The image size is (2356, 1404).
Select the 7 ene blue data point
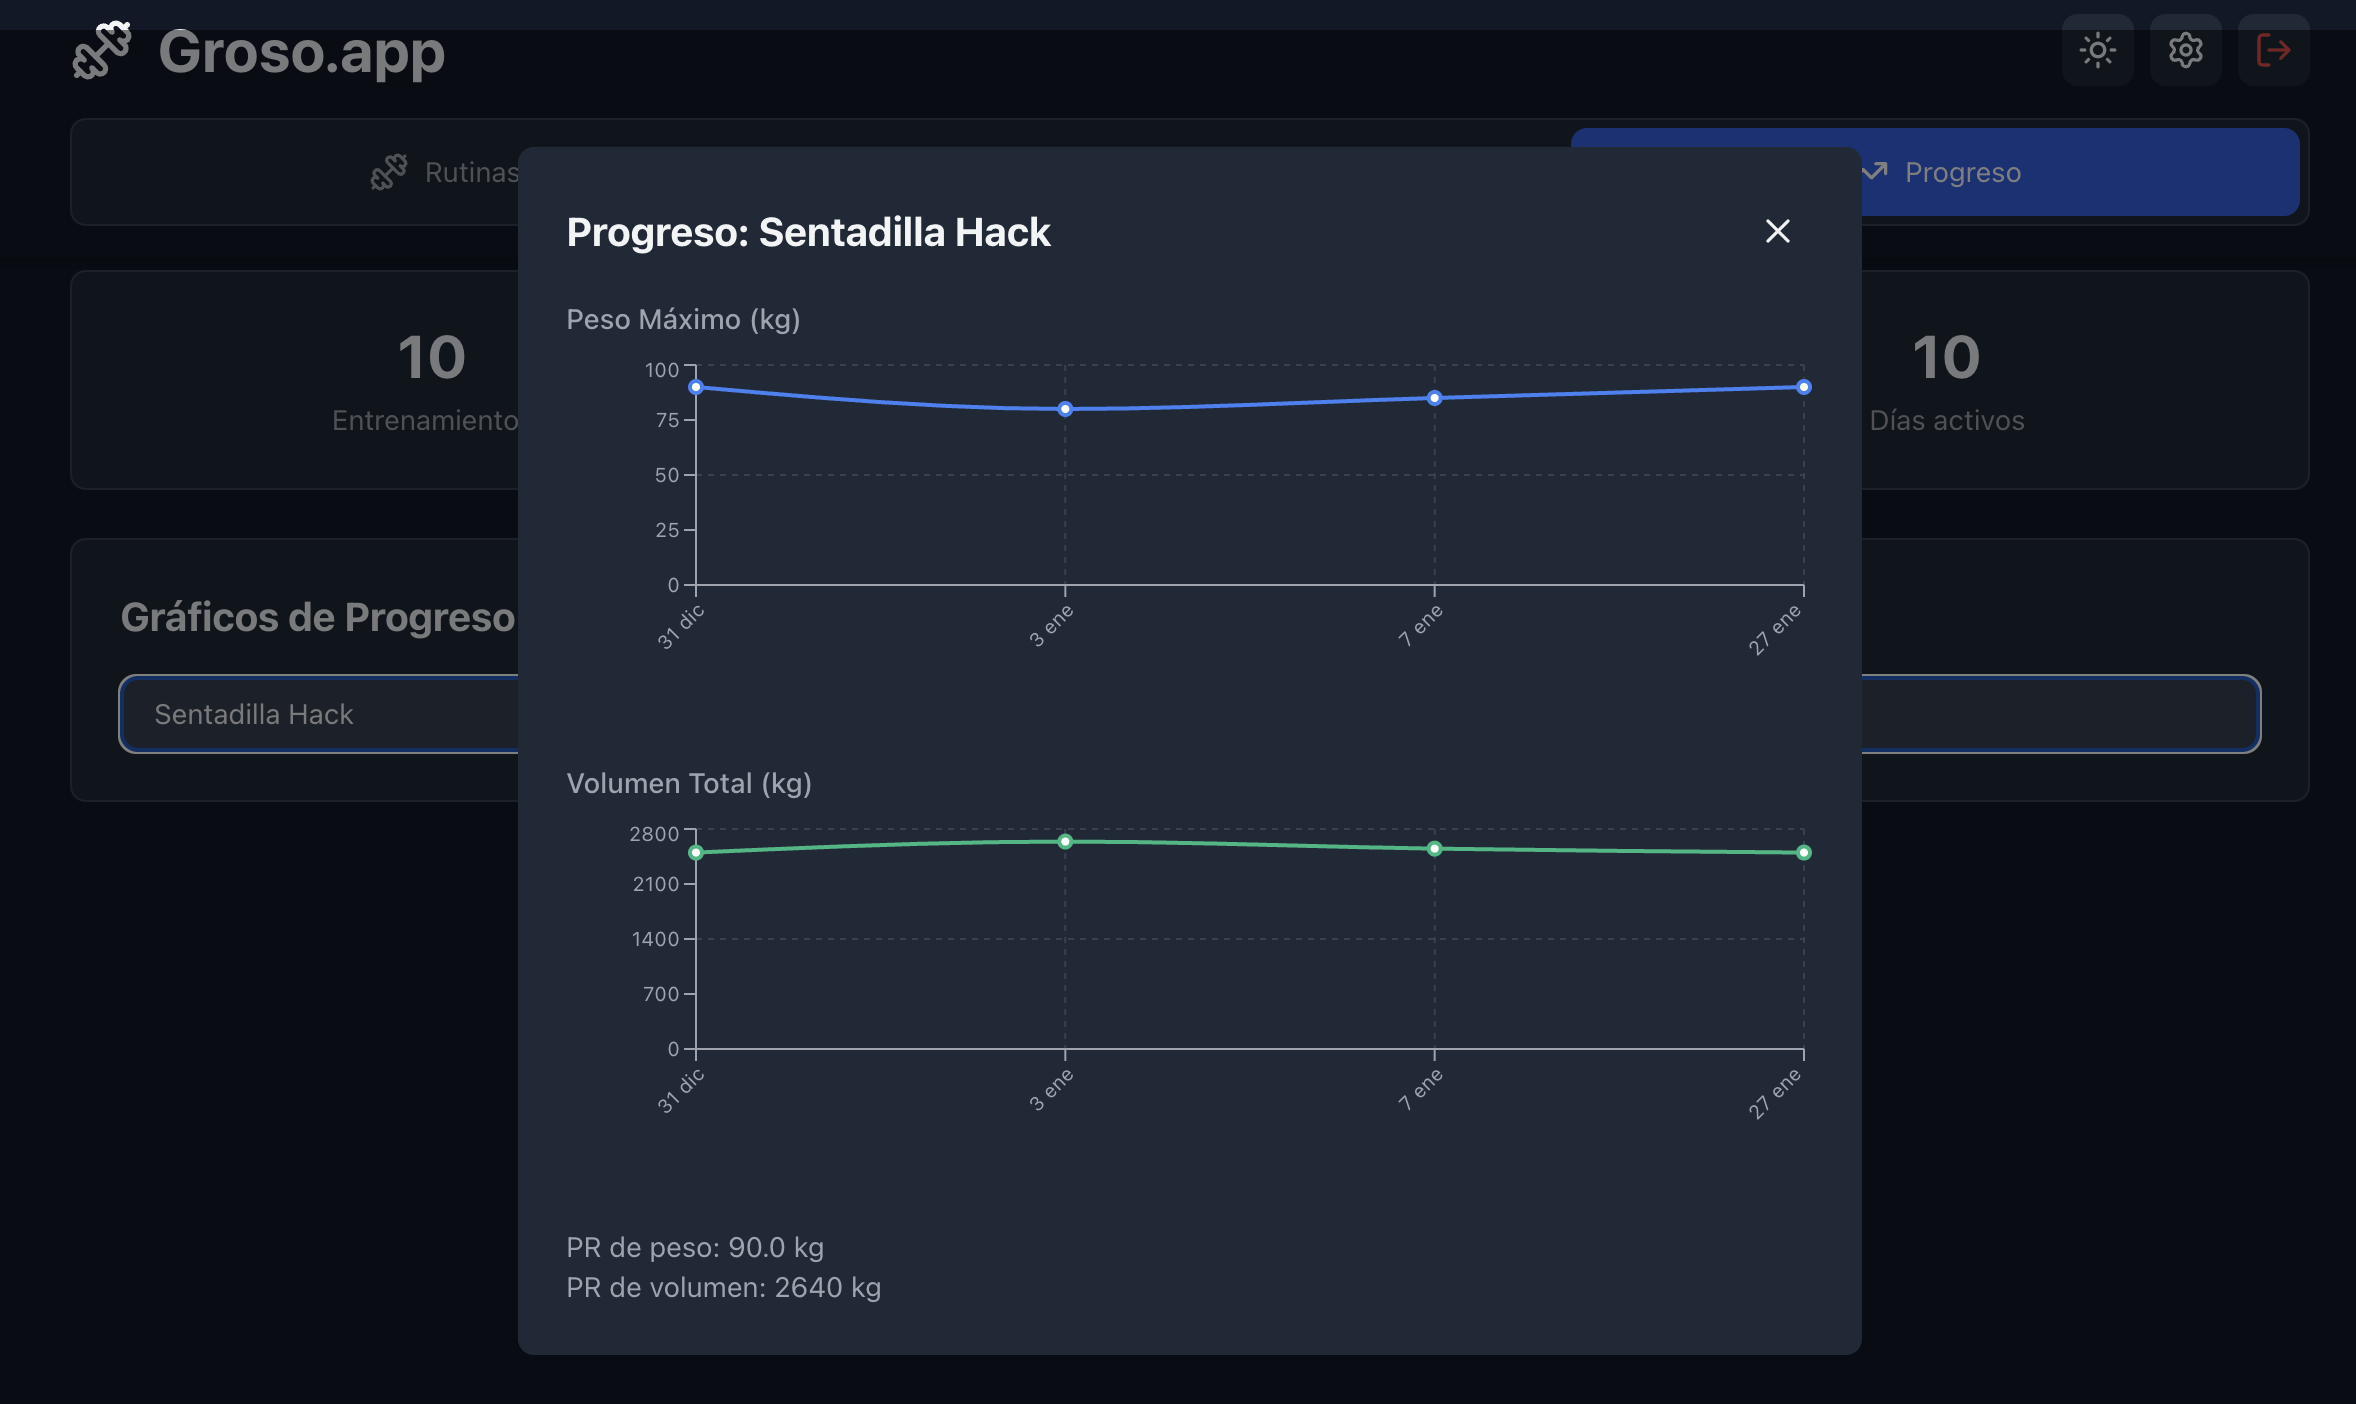1434,398
